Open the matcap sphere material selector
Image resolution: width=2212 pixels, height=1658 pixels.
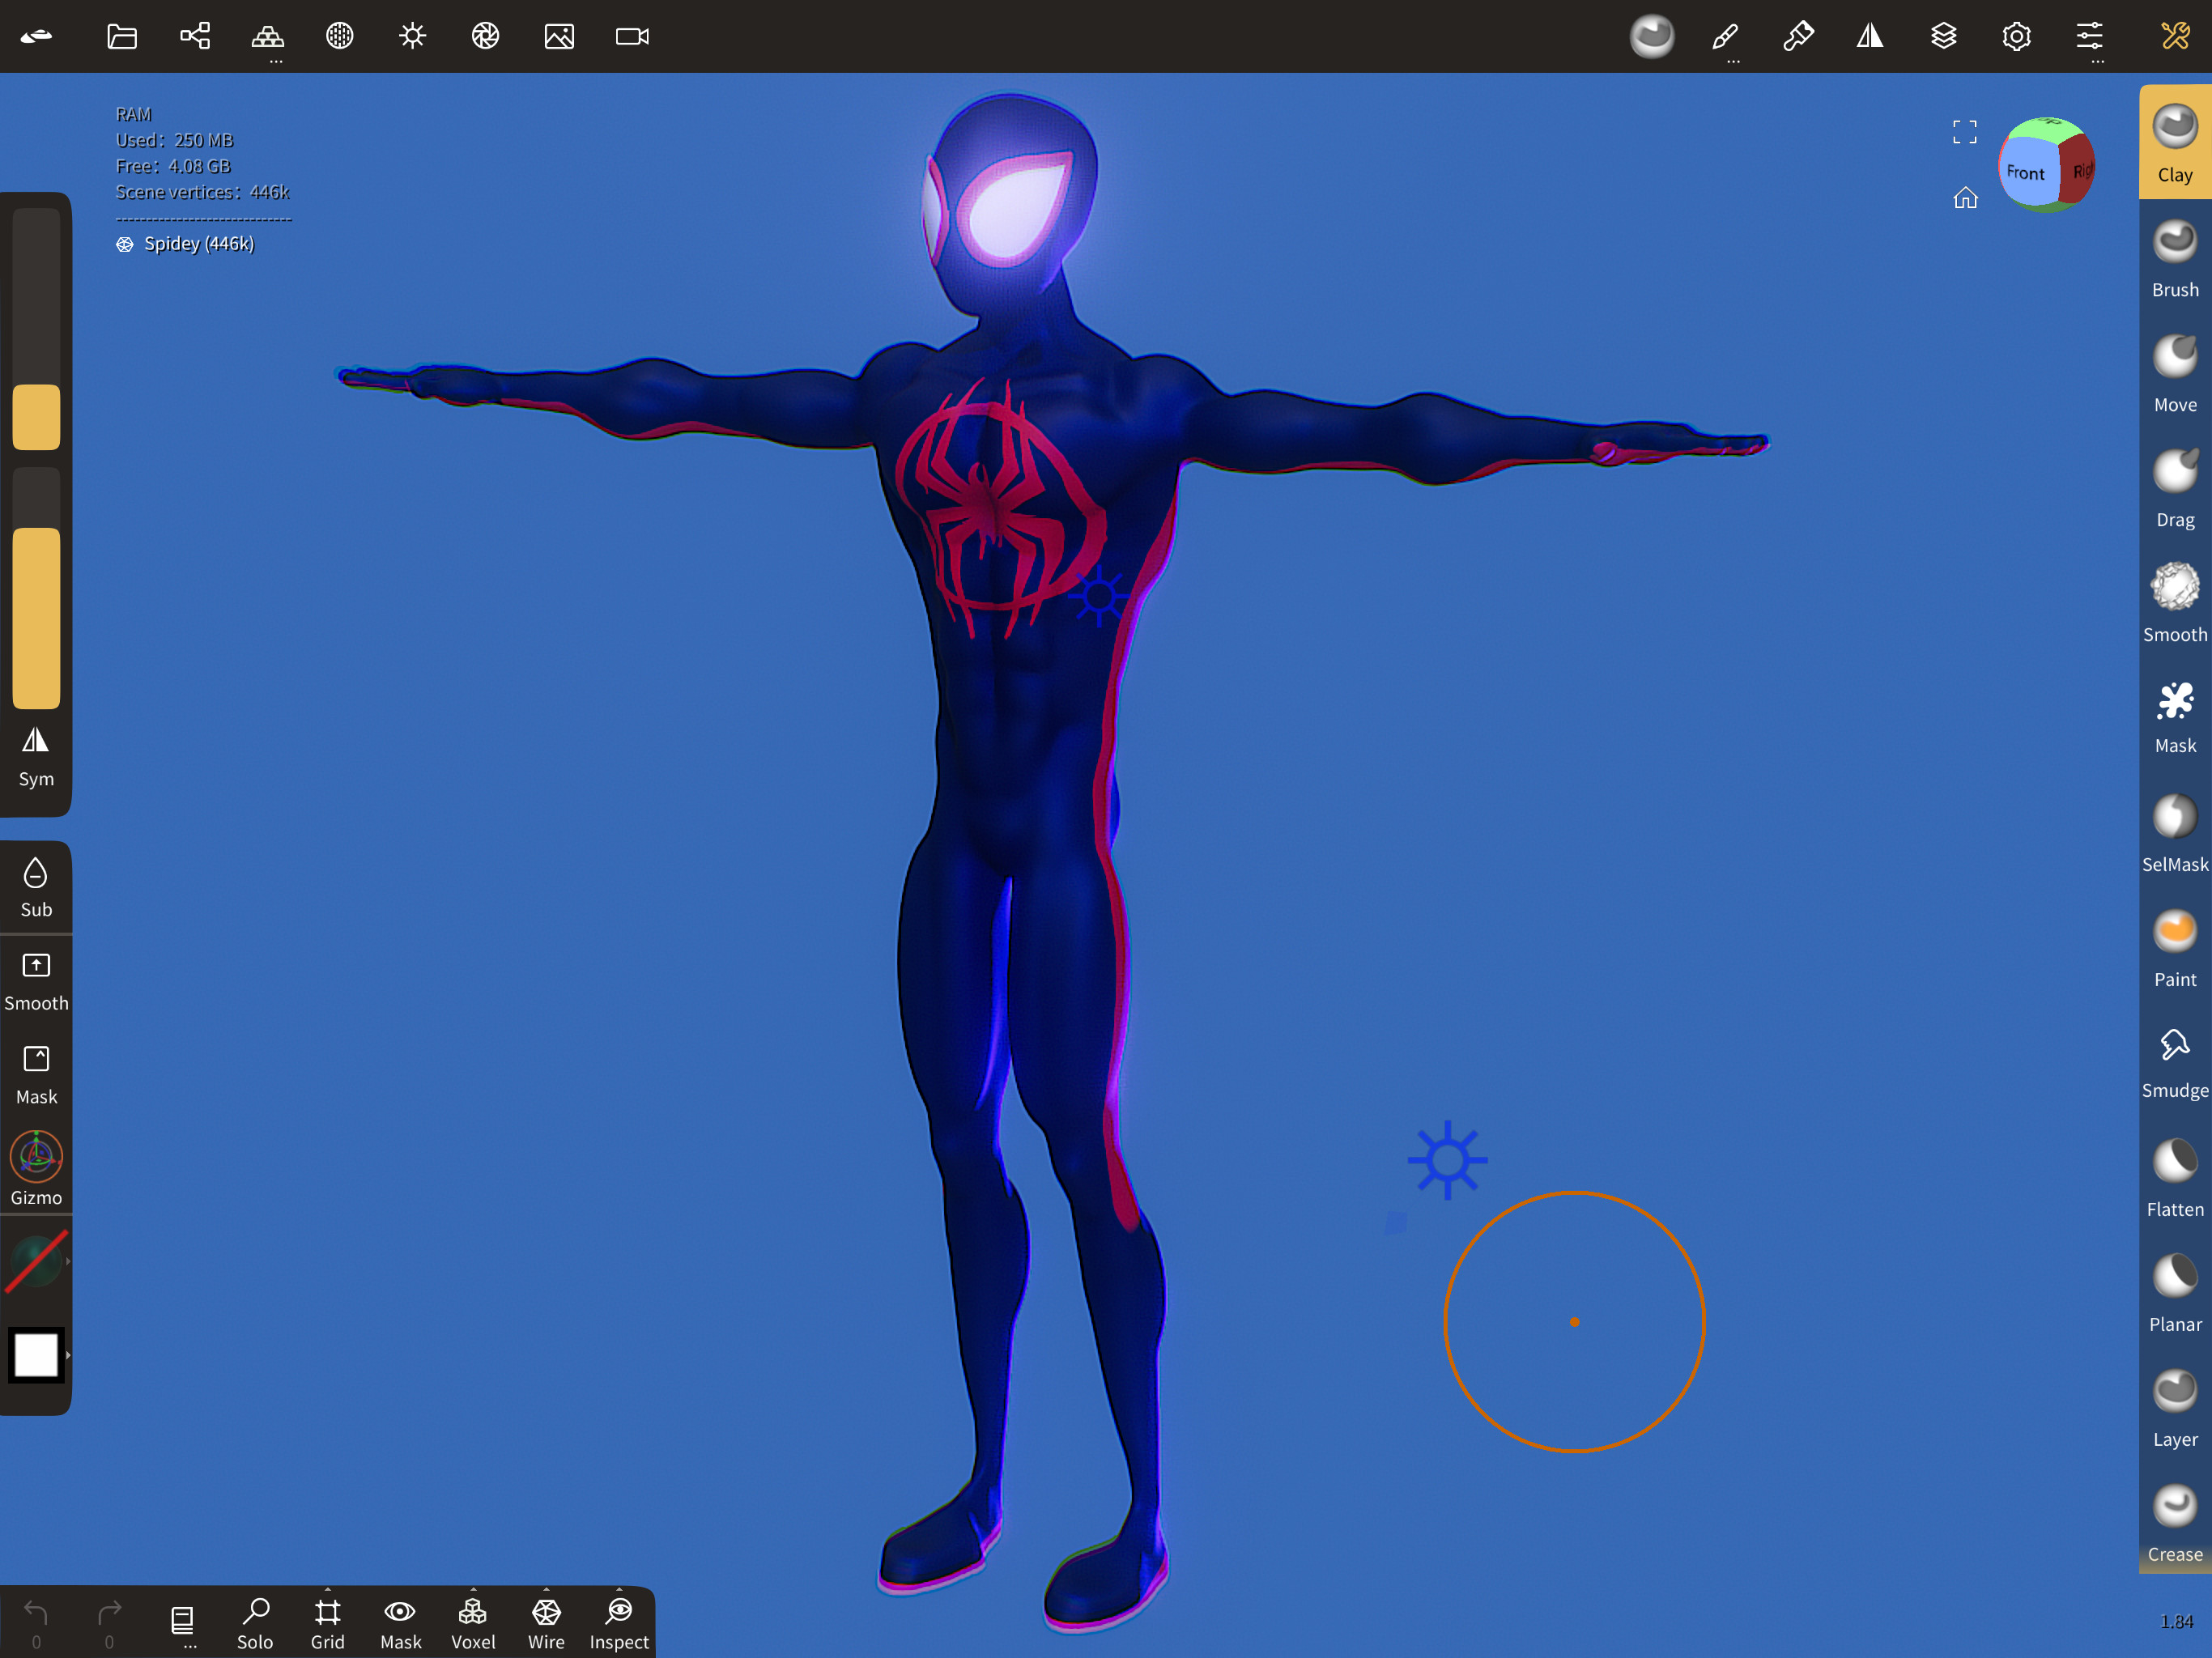(x=1652, y=37)
